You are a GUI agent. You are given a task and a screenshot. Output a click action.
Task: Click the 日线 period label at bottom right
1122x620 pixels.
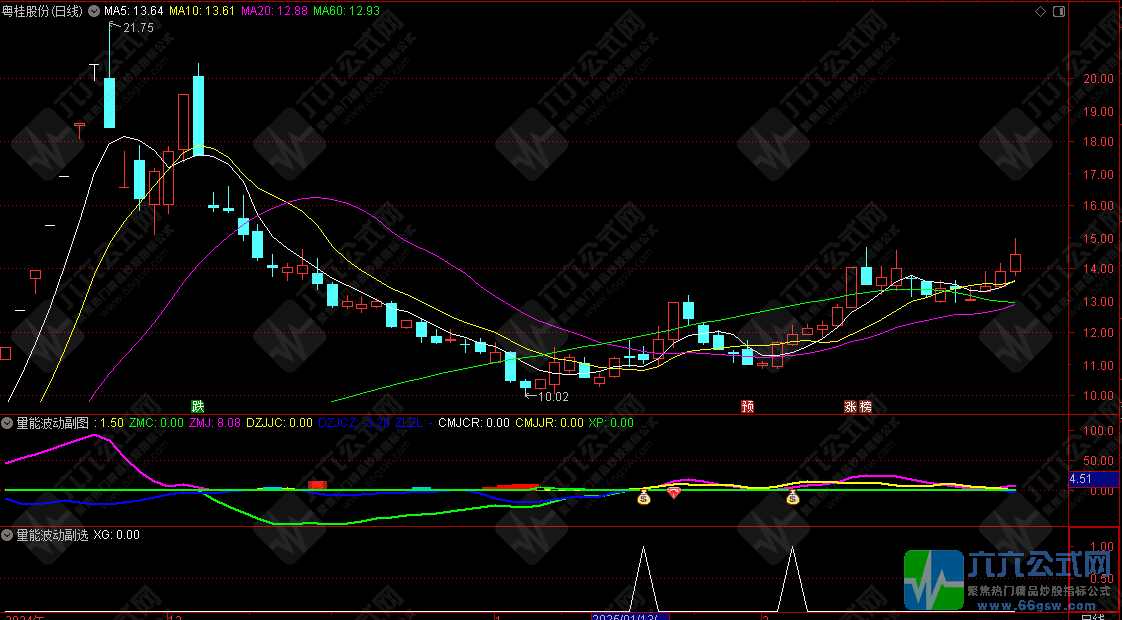tap(1095, 615)
